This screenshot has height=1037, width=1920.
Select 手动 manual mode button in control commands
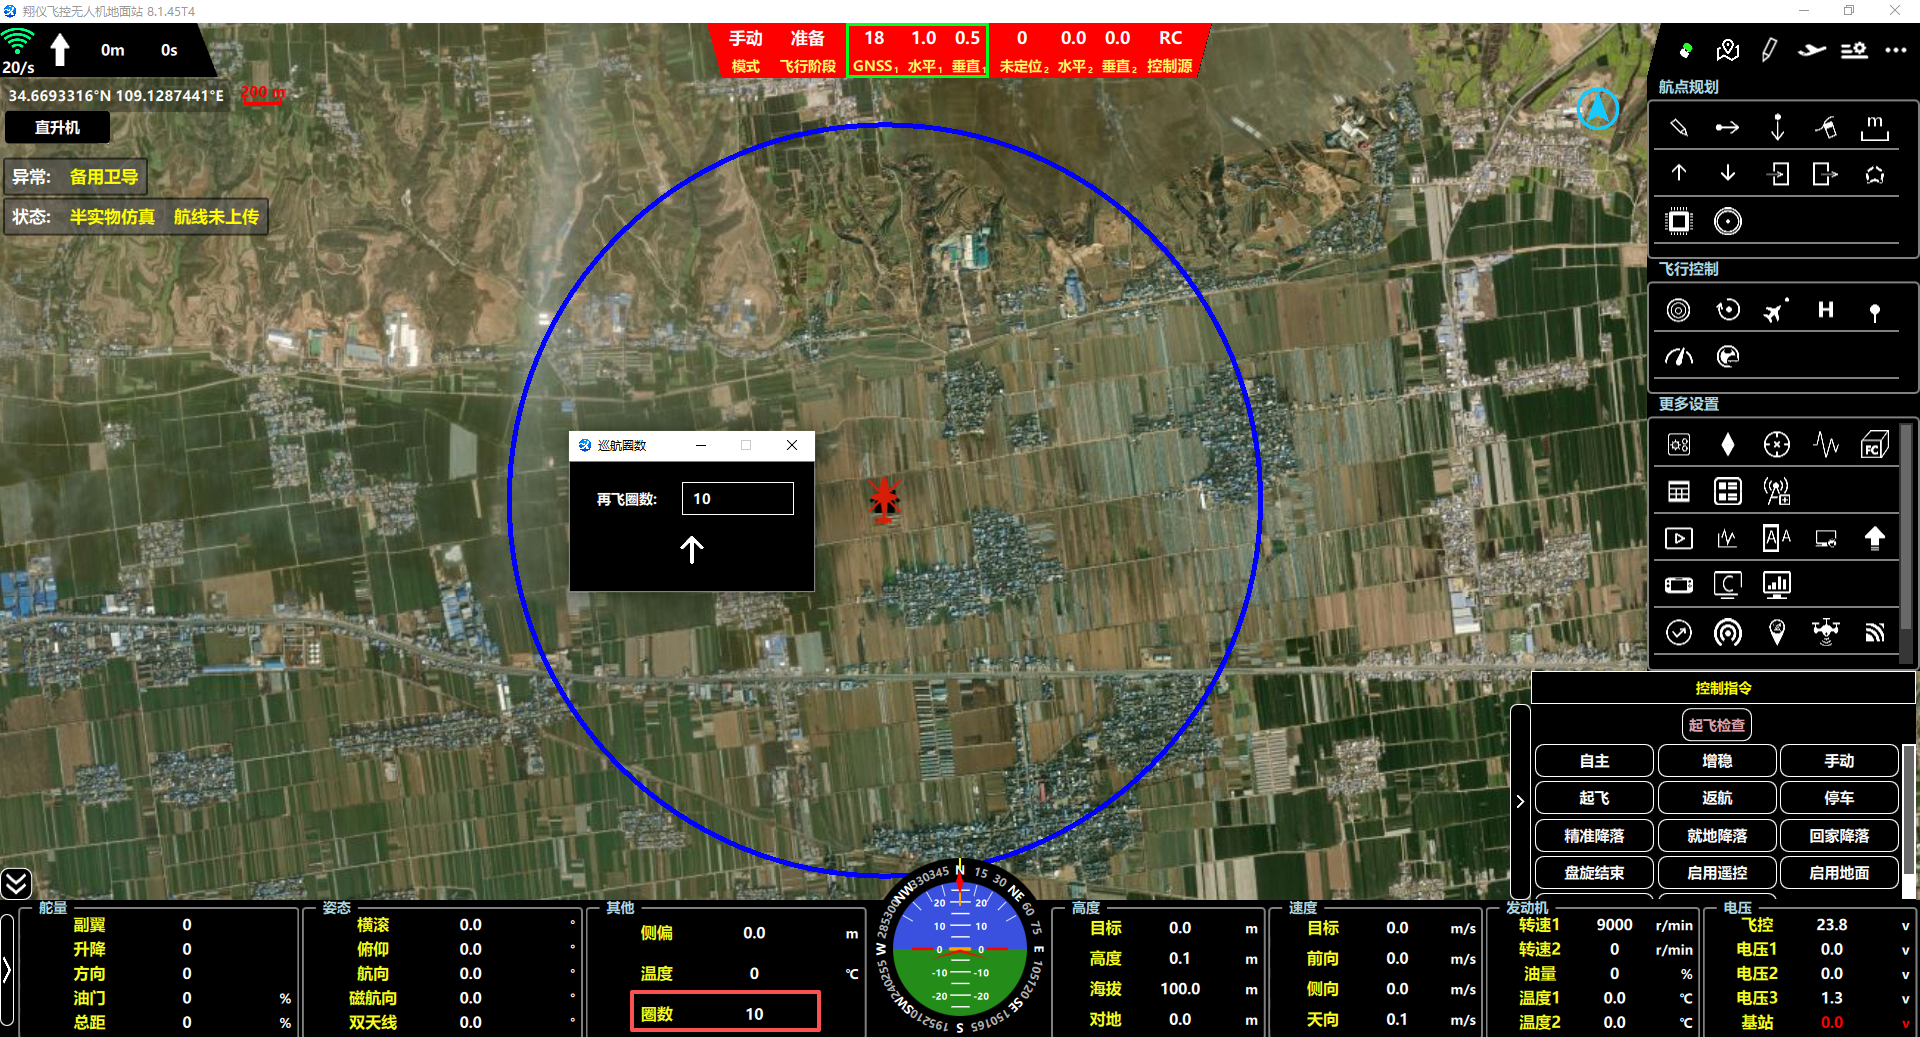[x=1839, y=761]
